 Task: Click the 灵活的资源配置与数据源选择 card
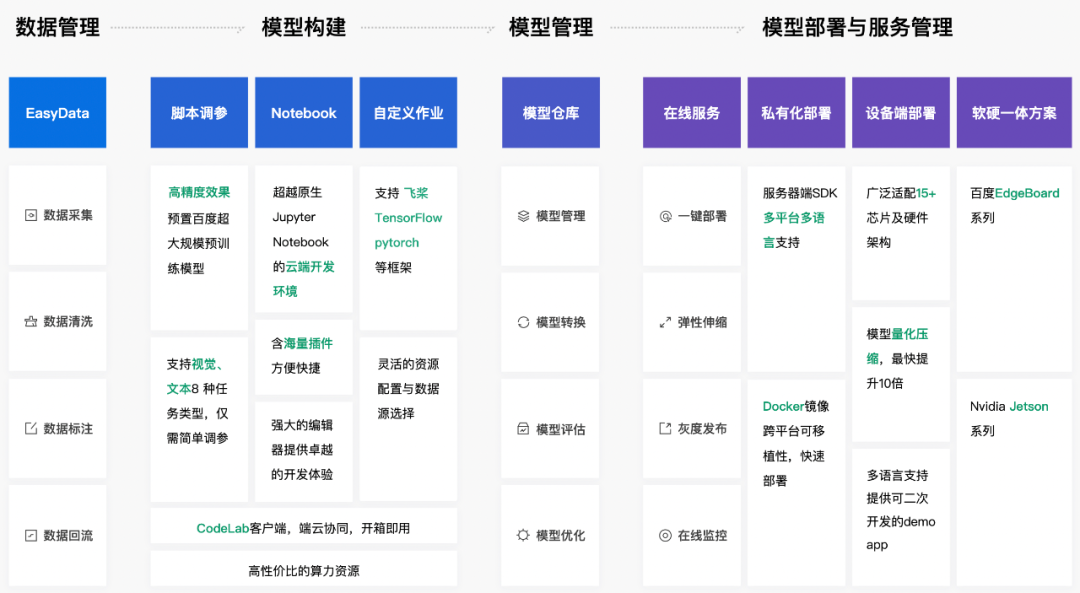[x=408, y=419]
